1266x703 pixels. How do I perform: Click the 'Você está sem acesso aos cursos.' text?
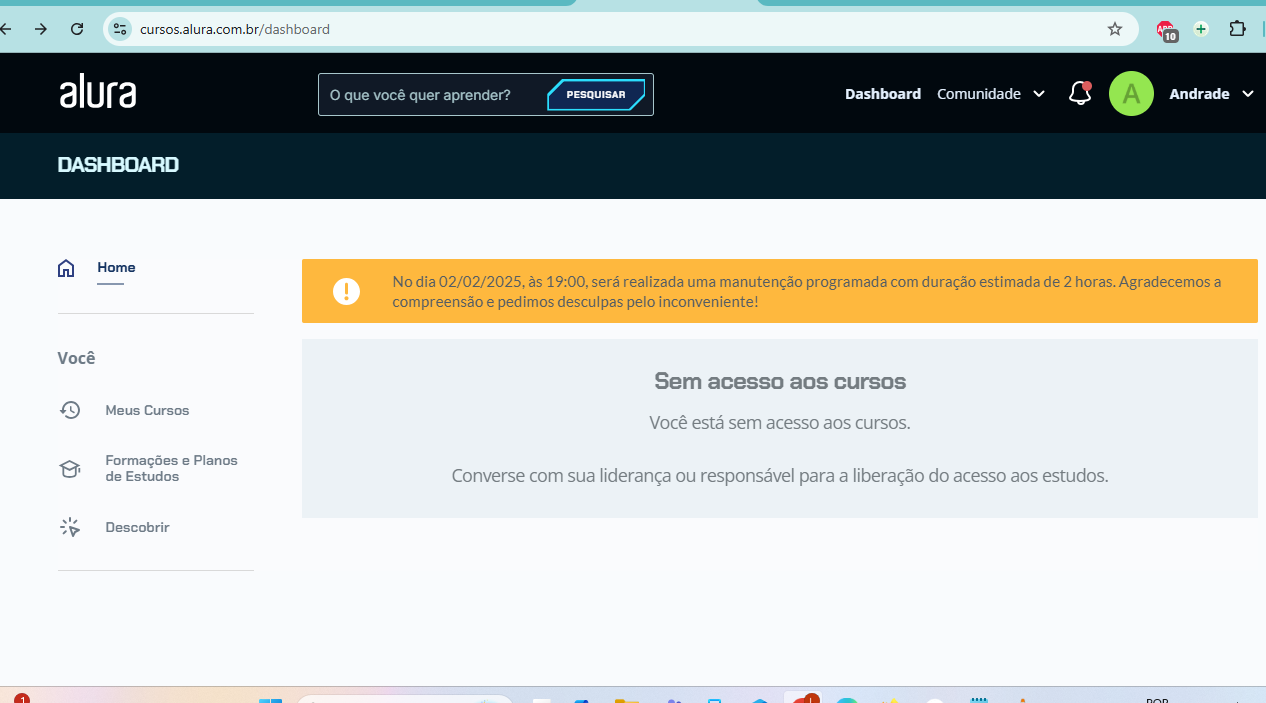coord(780,423)
